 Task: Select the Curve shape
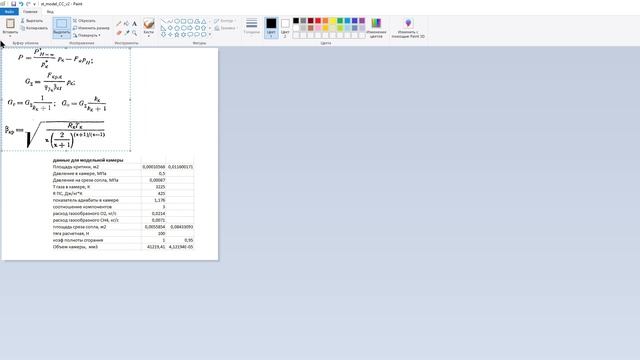(x=170, y=21)
